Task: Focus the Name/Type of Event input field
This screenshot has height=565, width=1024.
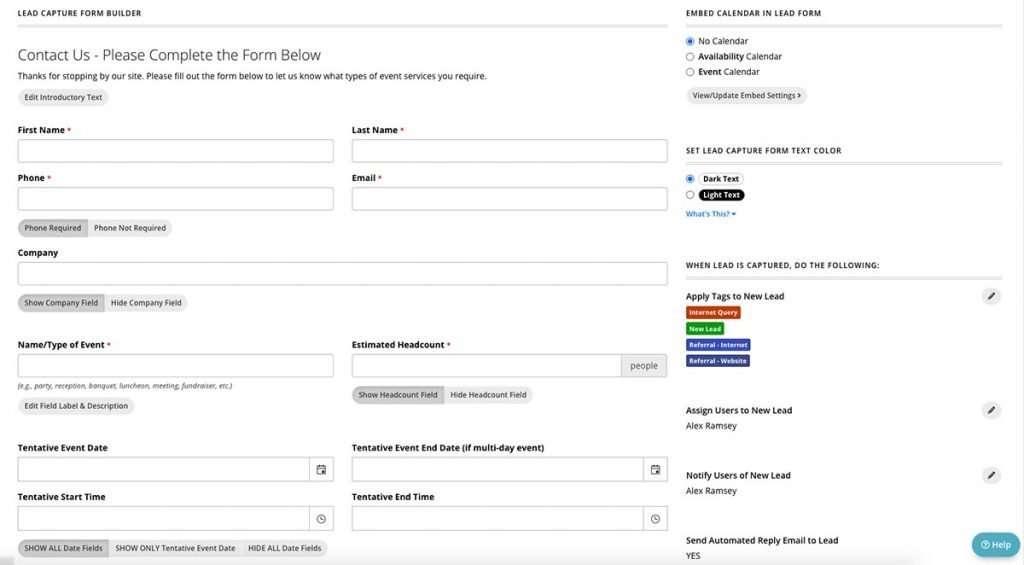Action: [176, 366]
